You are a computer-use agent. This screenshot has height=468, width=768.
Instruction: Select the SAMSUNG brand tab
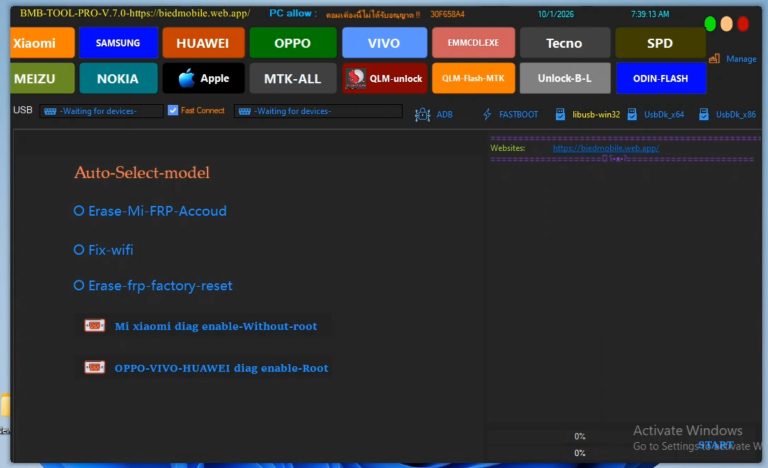118,43
